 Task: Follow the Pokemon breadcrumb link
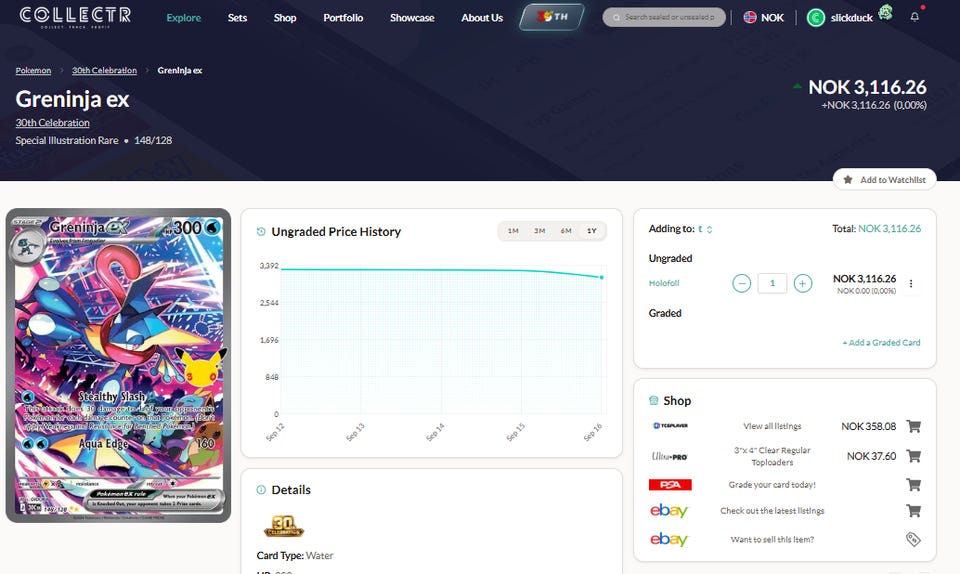(x=33, y=70)
